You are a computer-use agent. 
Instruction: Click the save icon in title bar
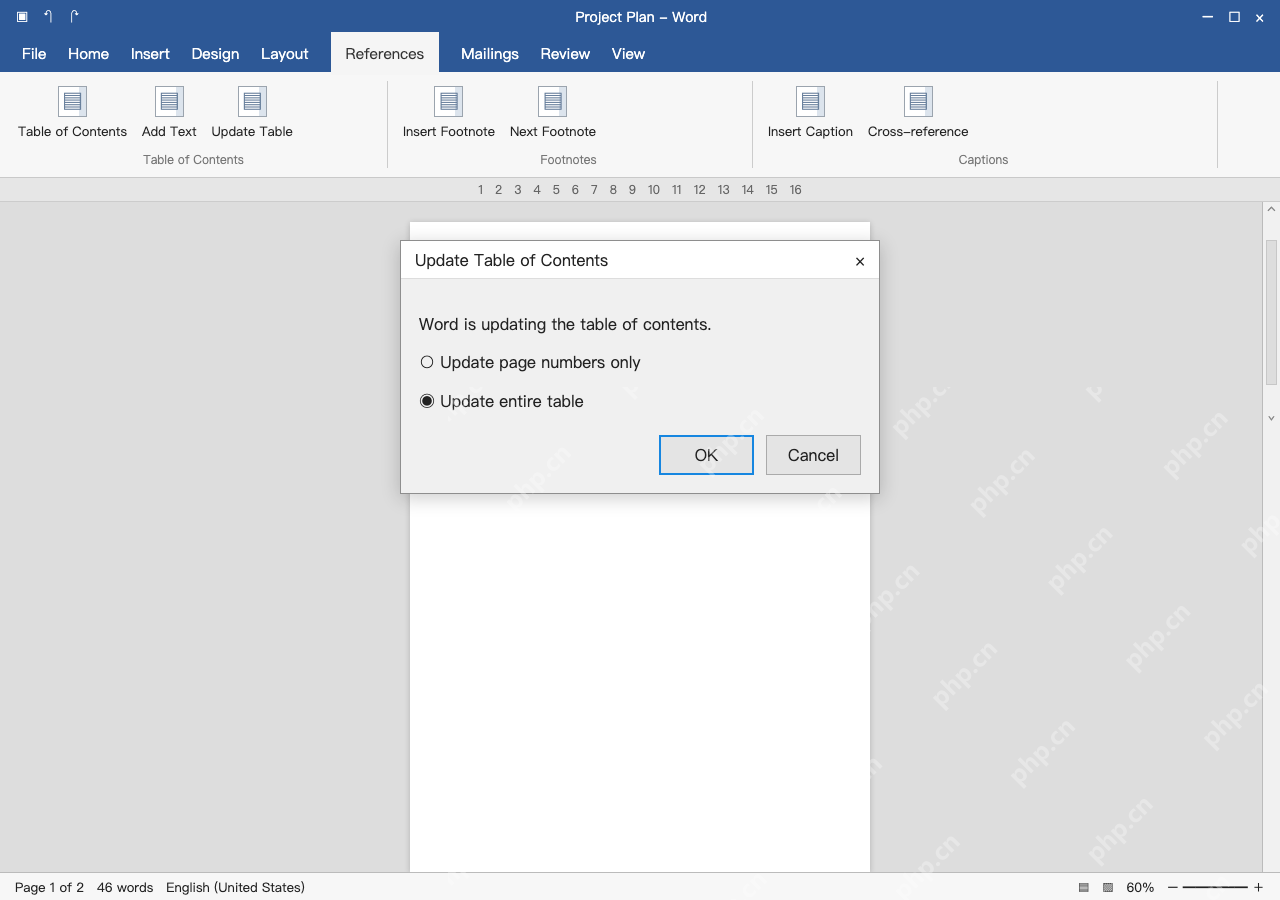[22, 17]
